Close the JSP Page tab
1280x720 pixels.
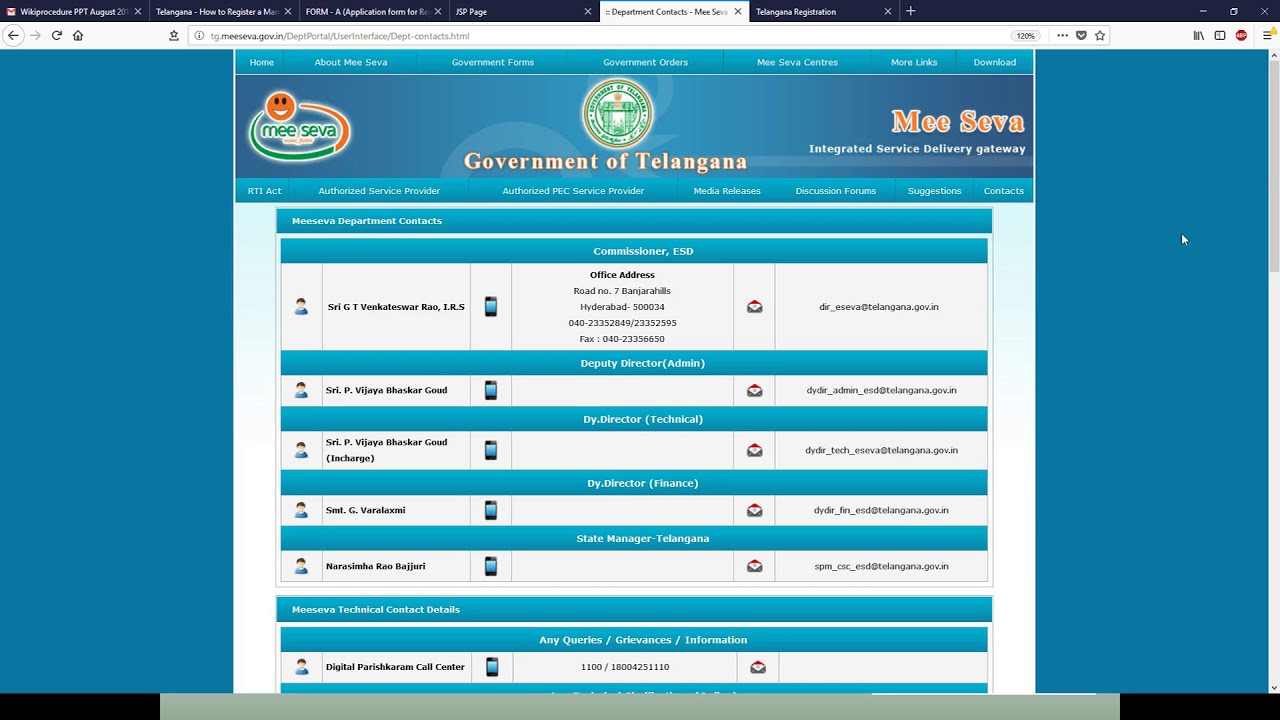[588, 12]
